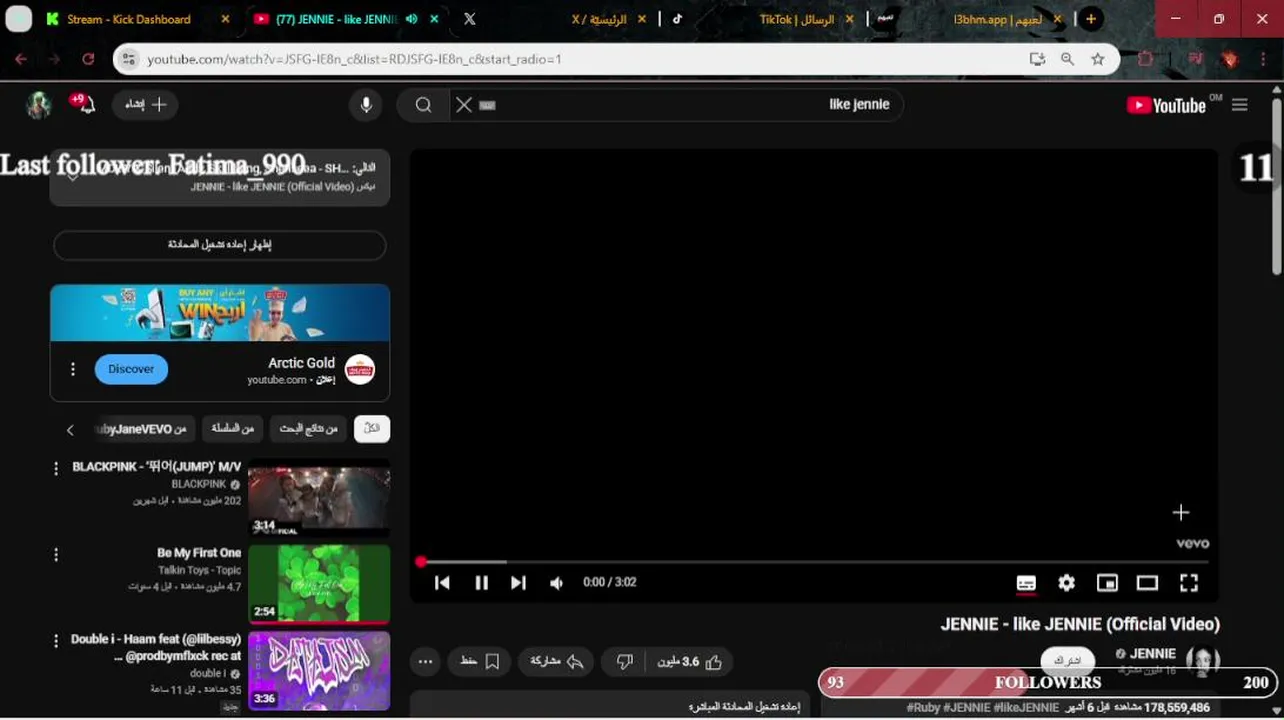Show more filter chips with the arrow

pyautogui.click(x=70, y=430)
